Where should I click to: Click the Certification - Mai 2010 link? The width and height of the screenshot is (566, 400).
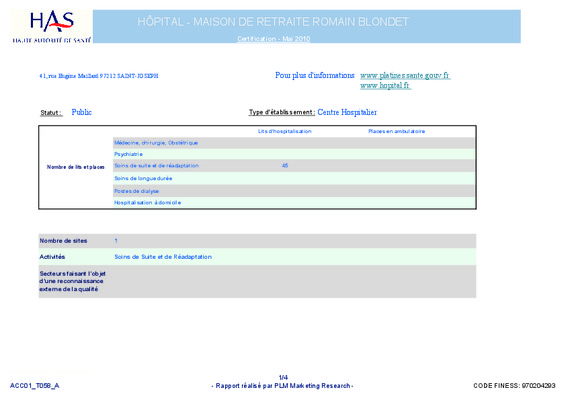point(274,39)
